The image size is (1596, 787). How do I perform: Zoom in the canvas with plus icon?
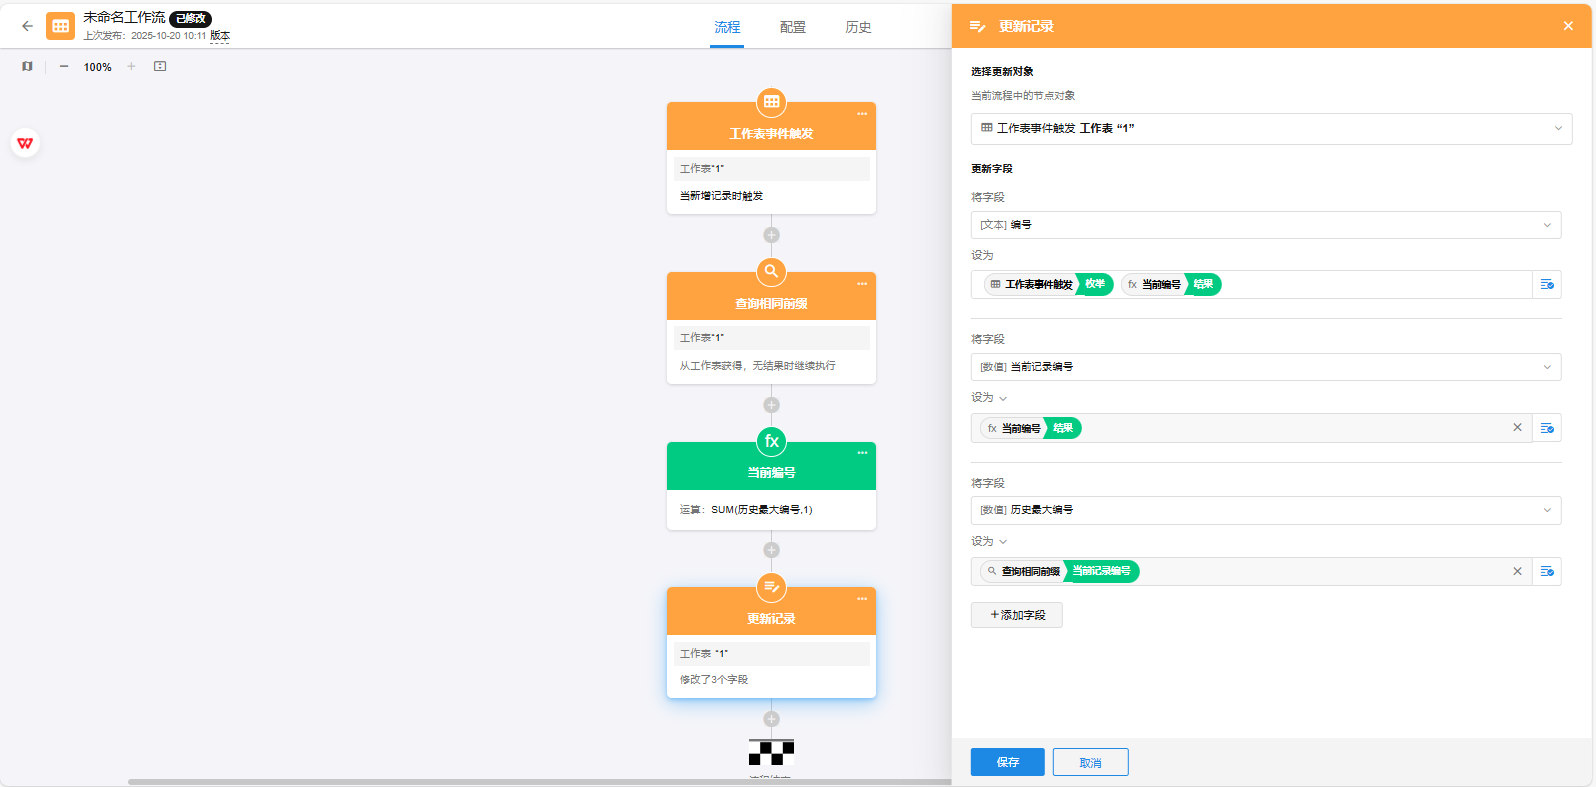point(131,67)
